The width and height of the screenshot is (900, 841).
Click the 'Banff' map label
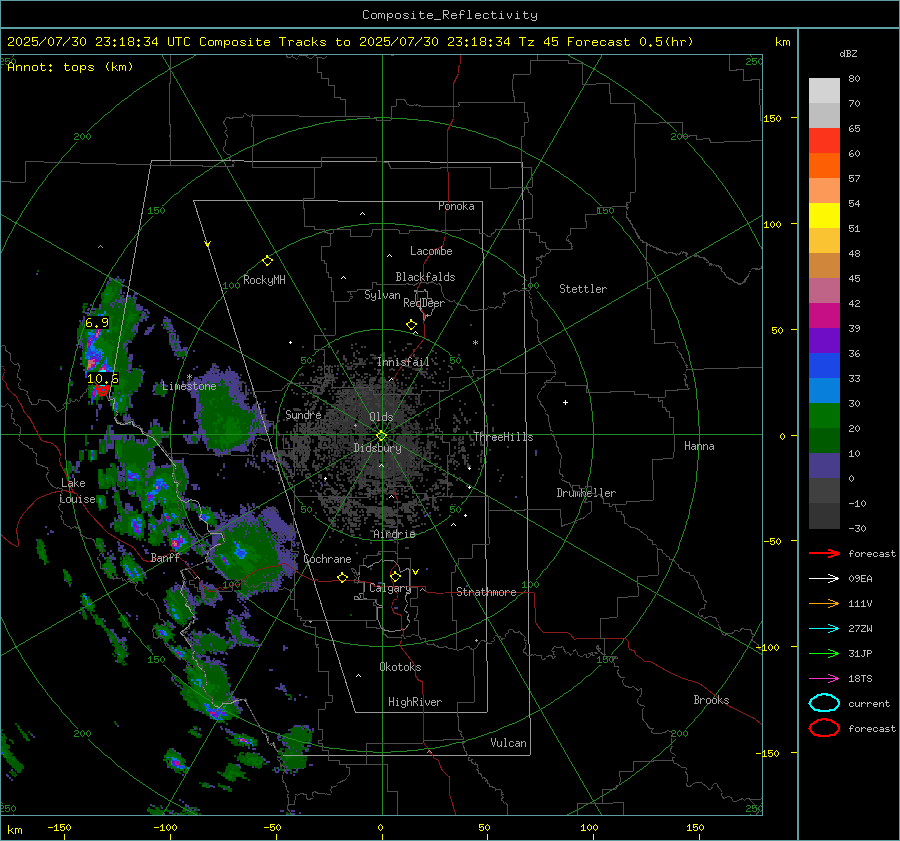tap(165, 558)
